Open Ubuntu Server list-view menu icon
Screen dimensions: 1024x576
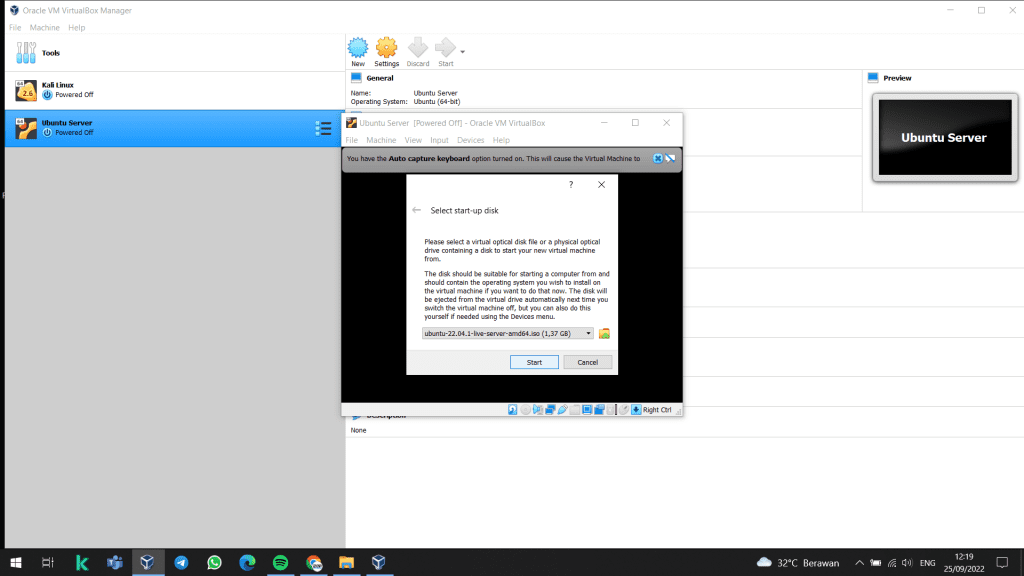coord(323,128)
